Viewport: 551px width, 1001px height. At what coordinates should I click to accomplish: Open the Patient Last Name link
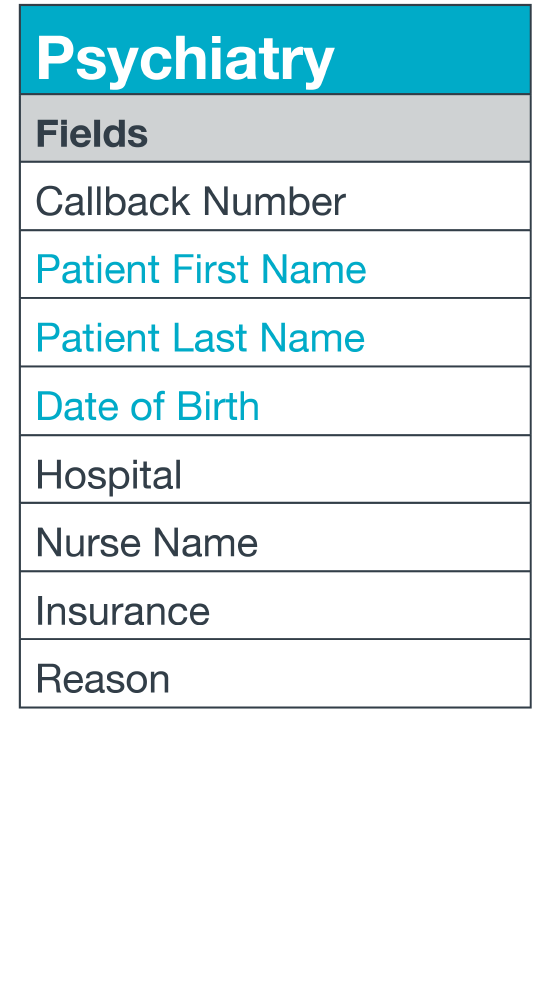(200, 337)
